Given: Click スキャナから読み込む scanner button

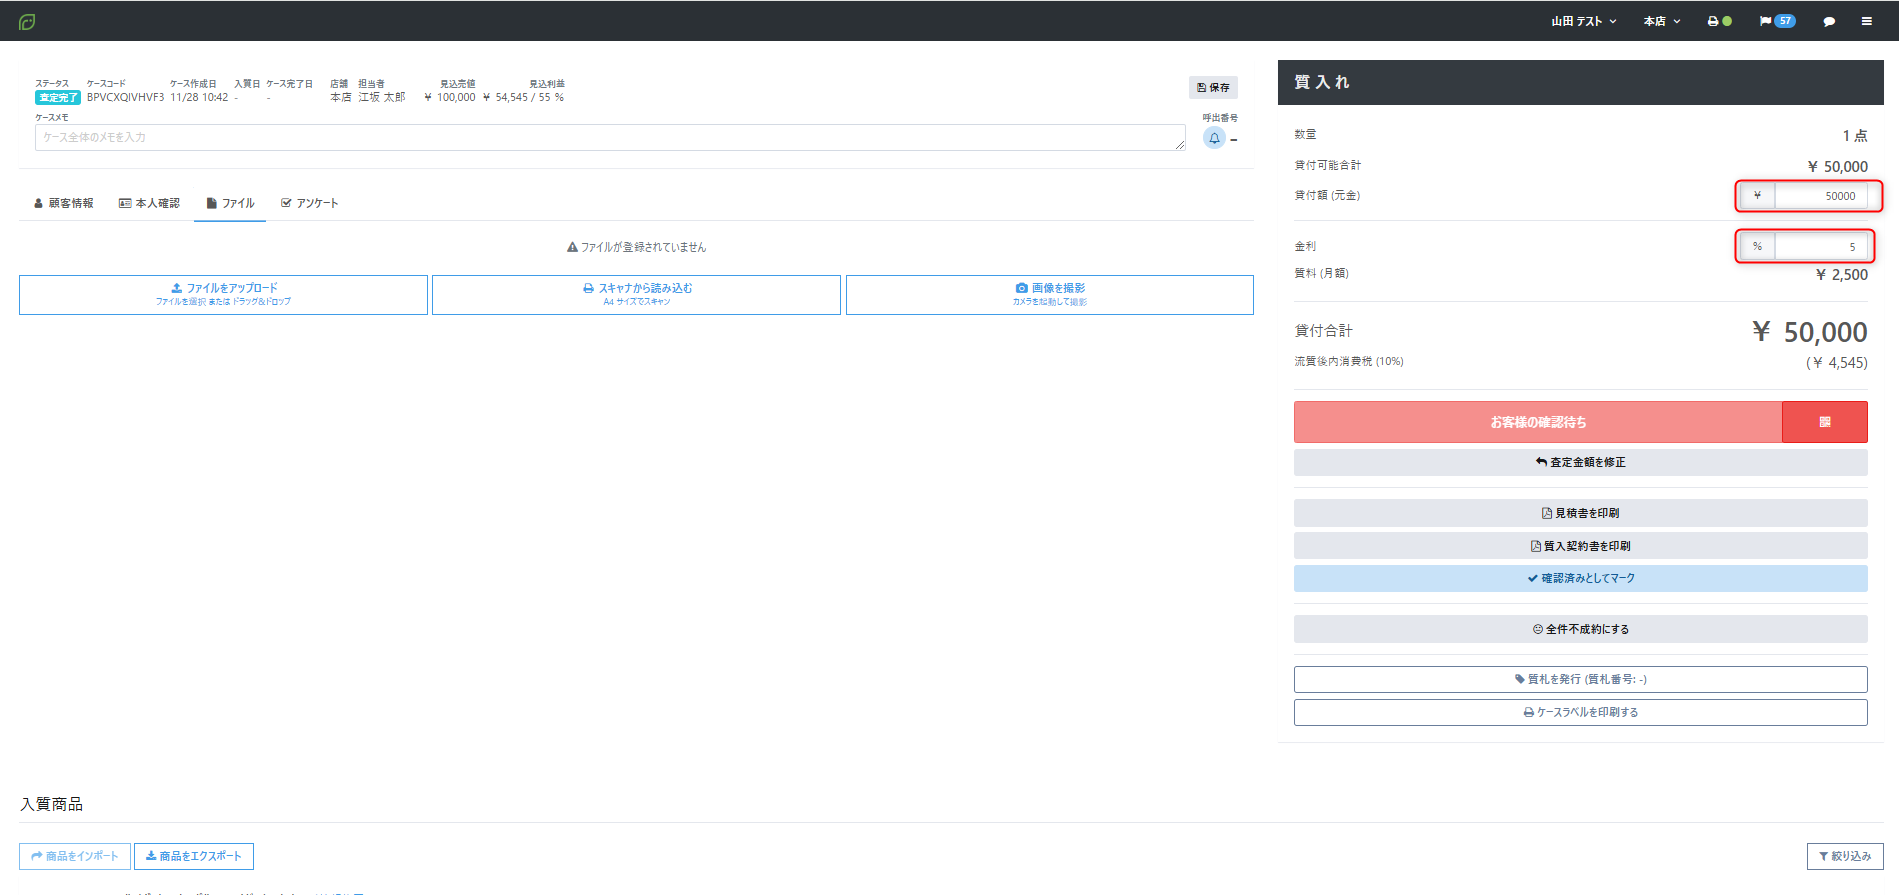Looking at the screenshot, I should tap(636, 294).
